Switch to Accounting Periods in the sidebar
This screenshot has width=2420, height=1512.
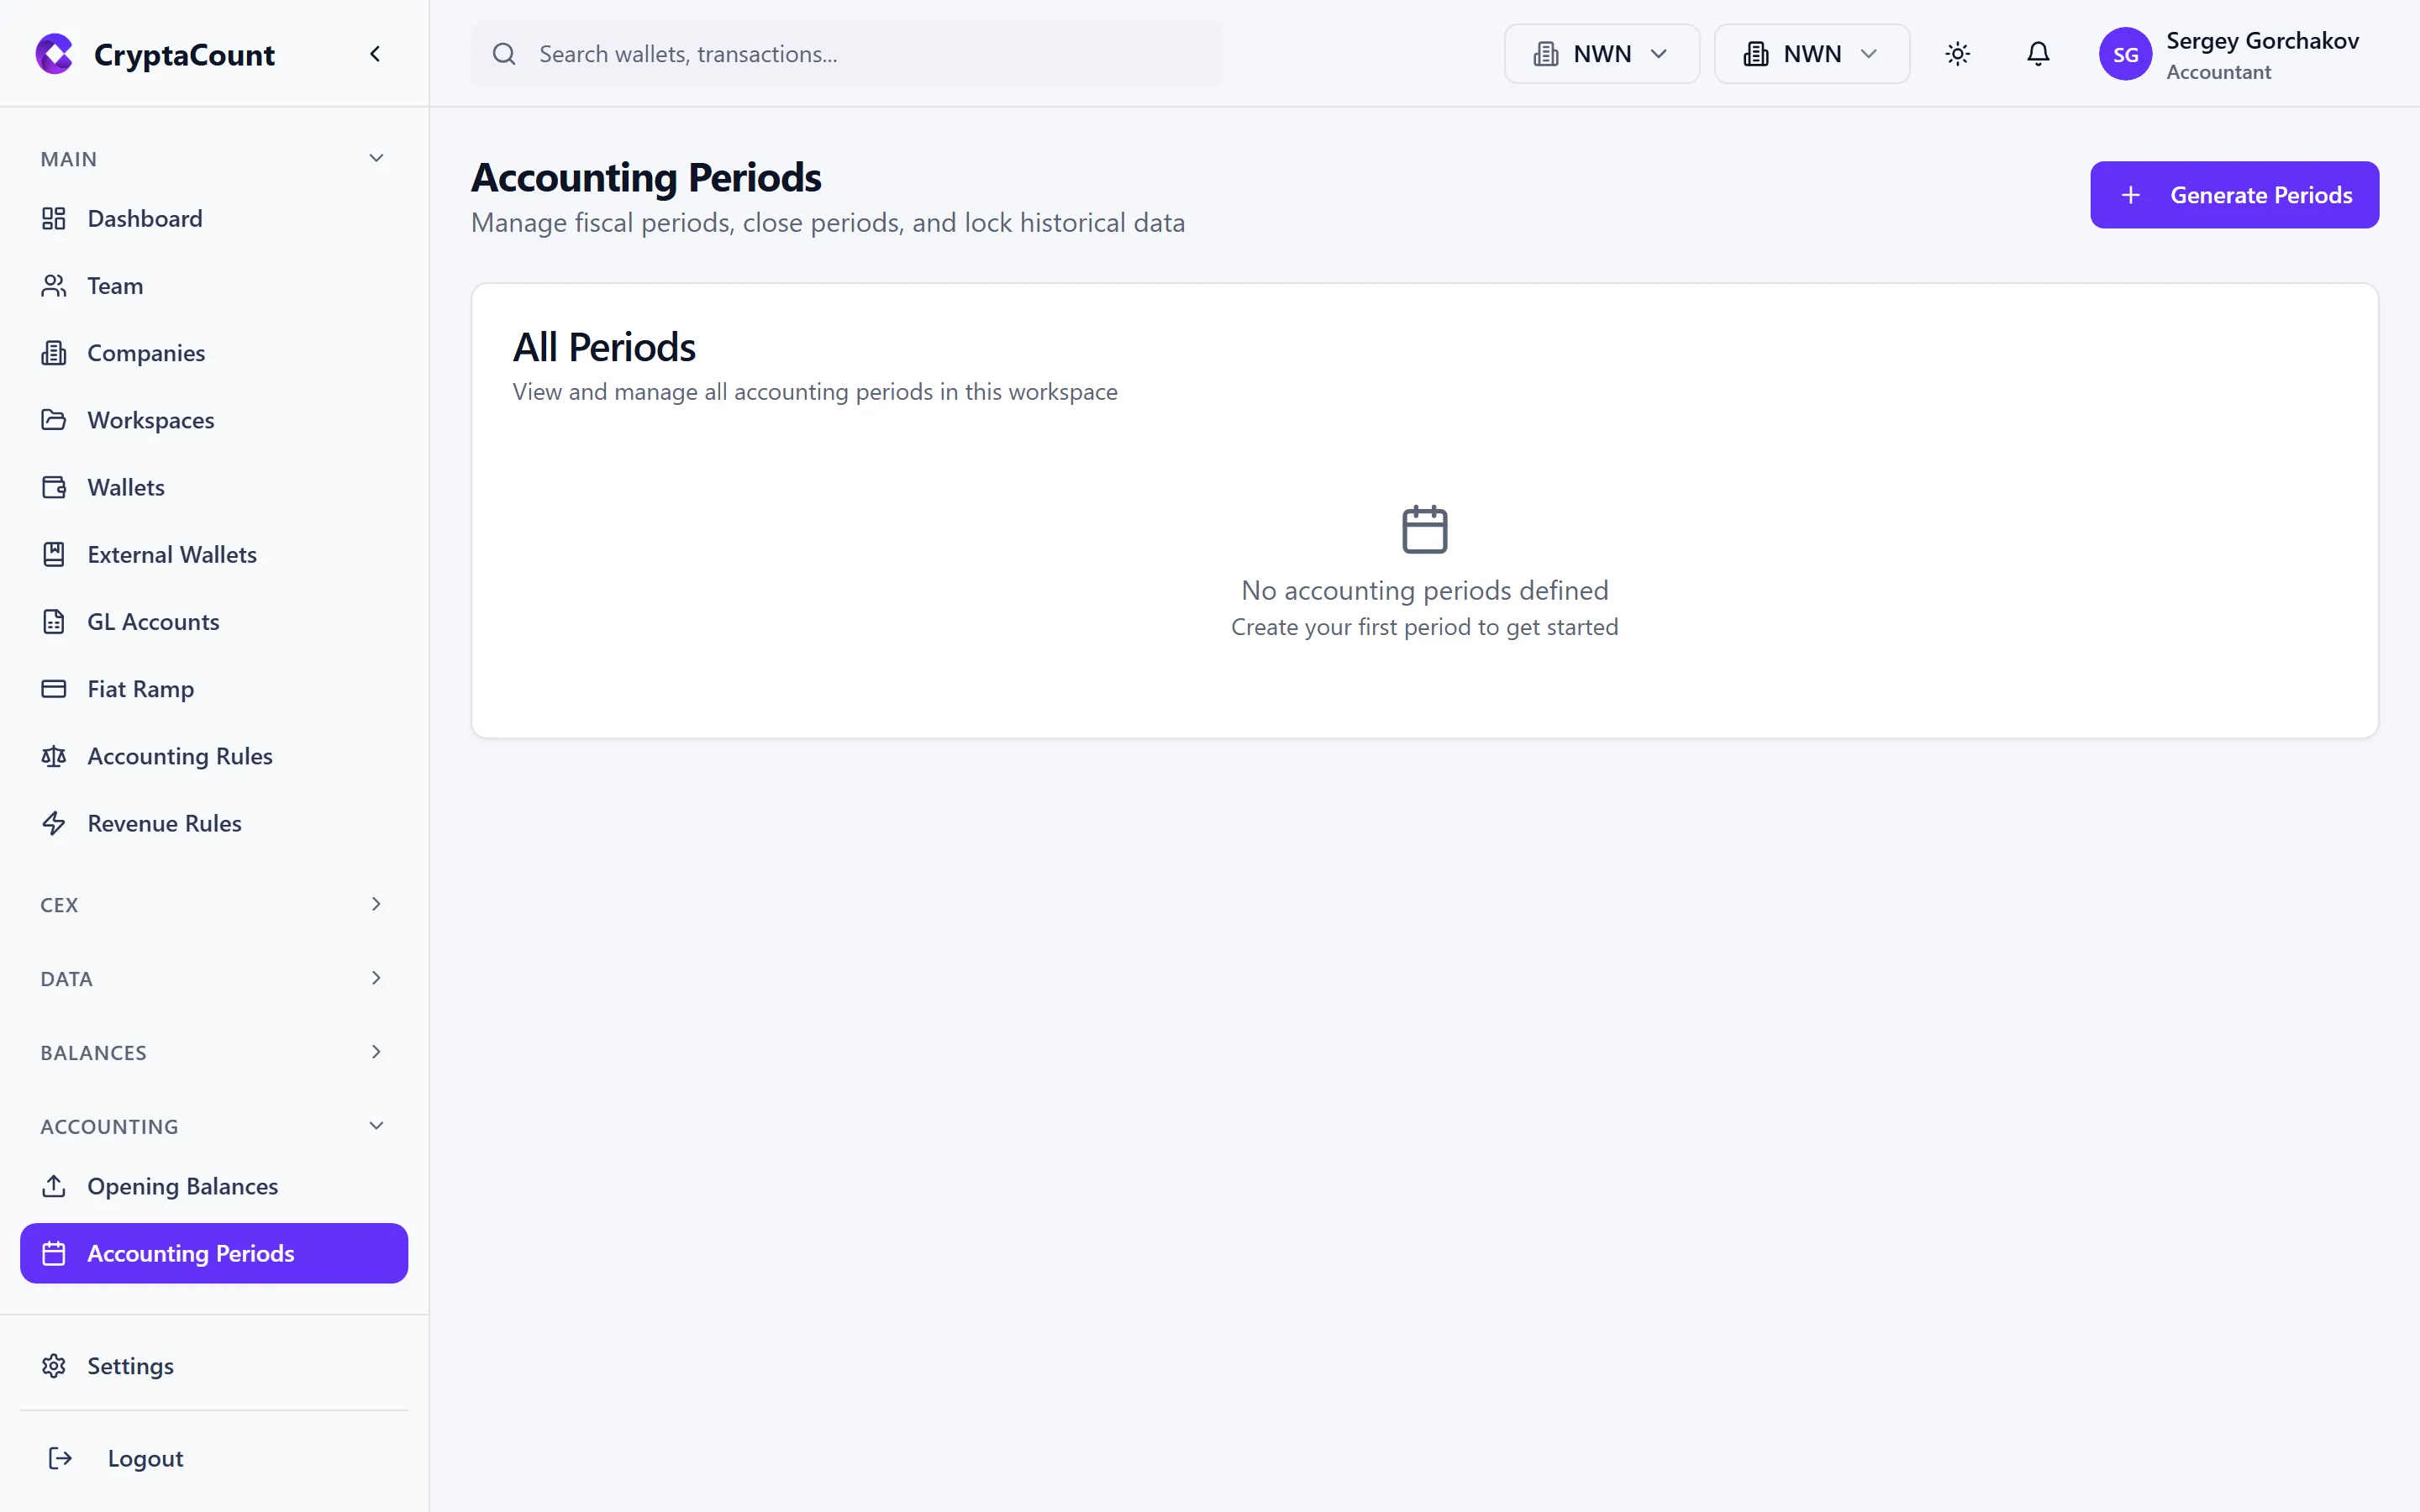click(190, 1253)
